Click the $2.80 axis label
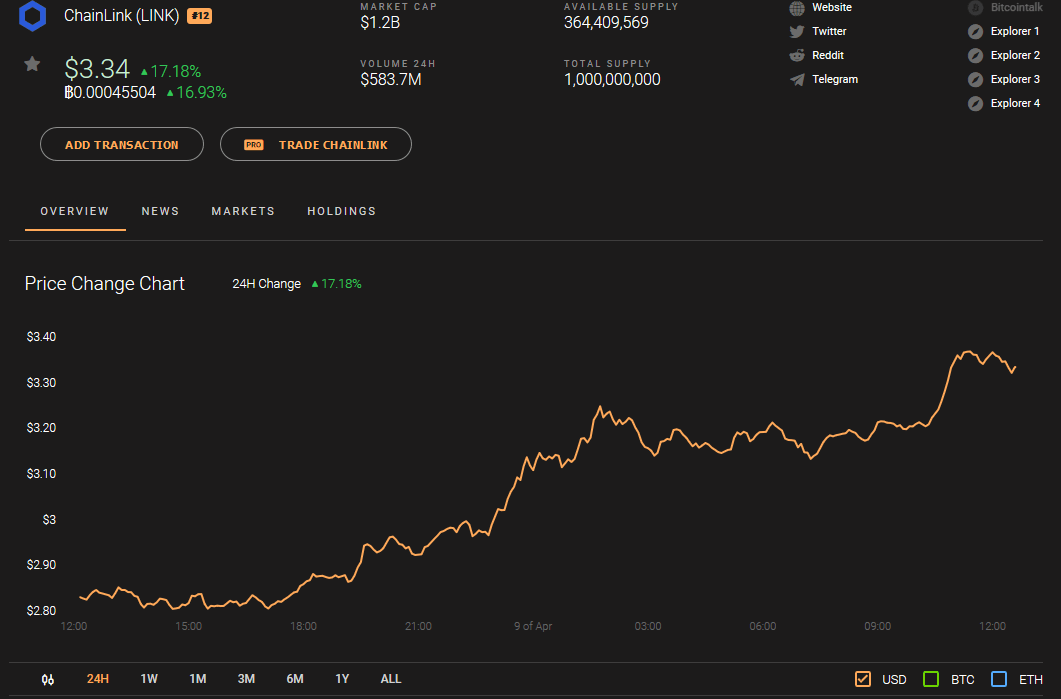Image resolution: width=1061 pixels, height=699 pixels. (41, 611)
